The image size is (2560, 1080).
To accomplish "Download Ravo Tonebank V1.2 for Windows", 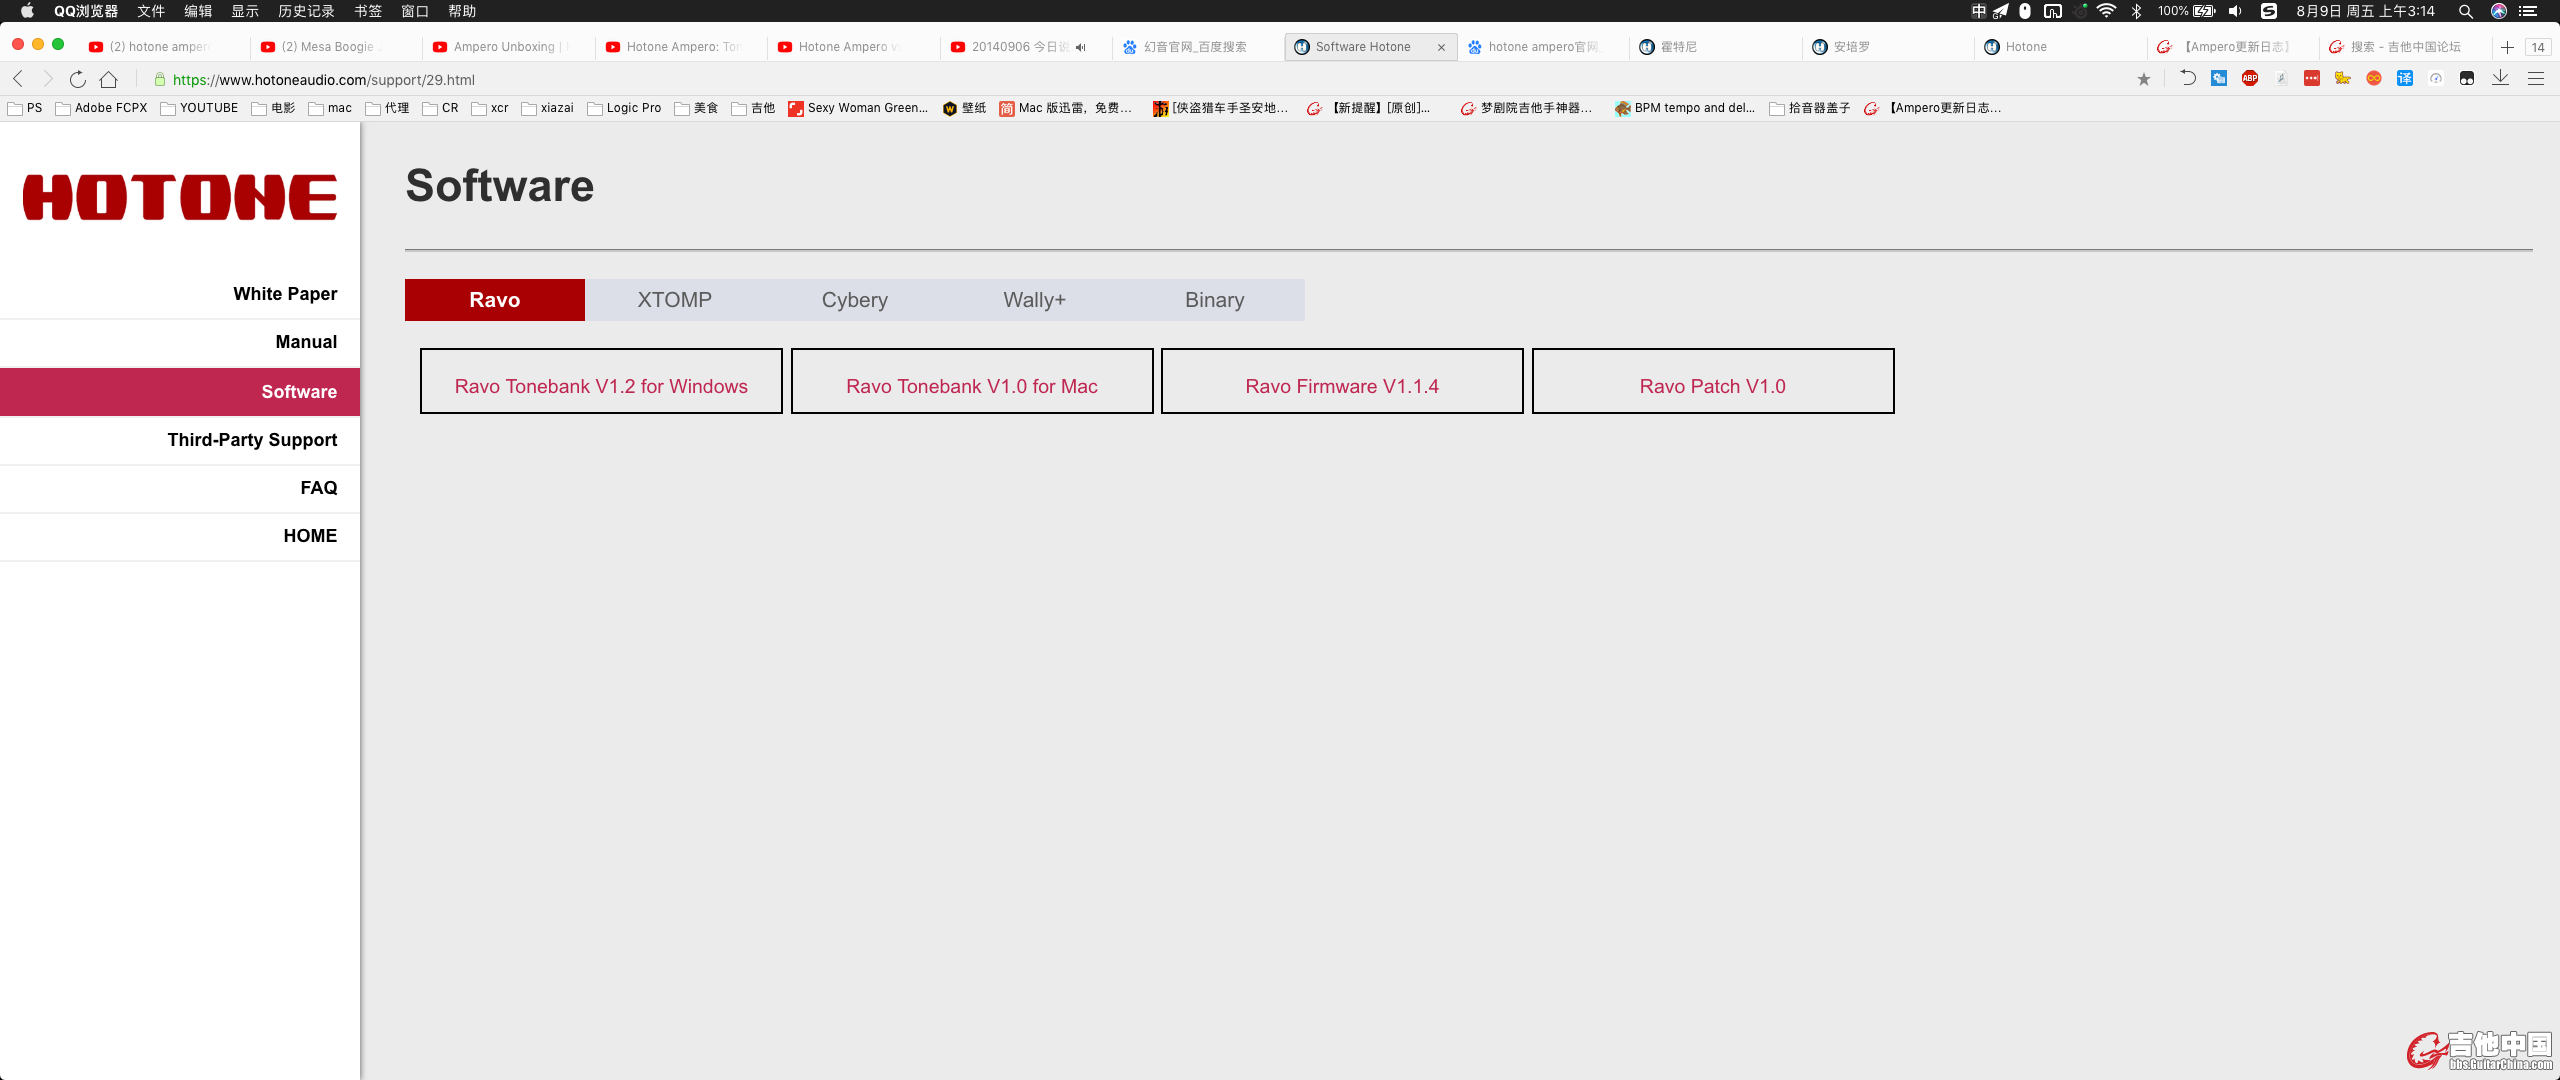I will (601, 381).
